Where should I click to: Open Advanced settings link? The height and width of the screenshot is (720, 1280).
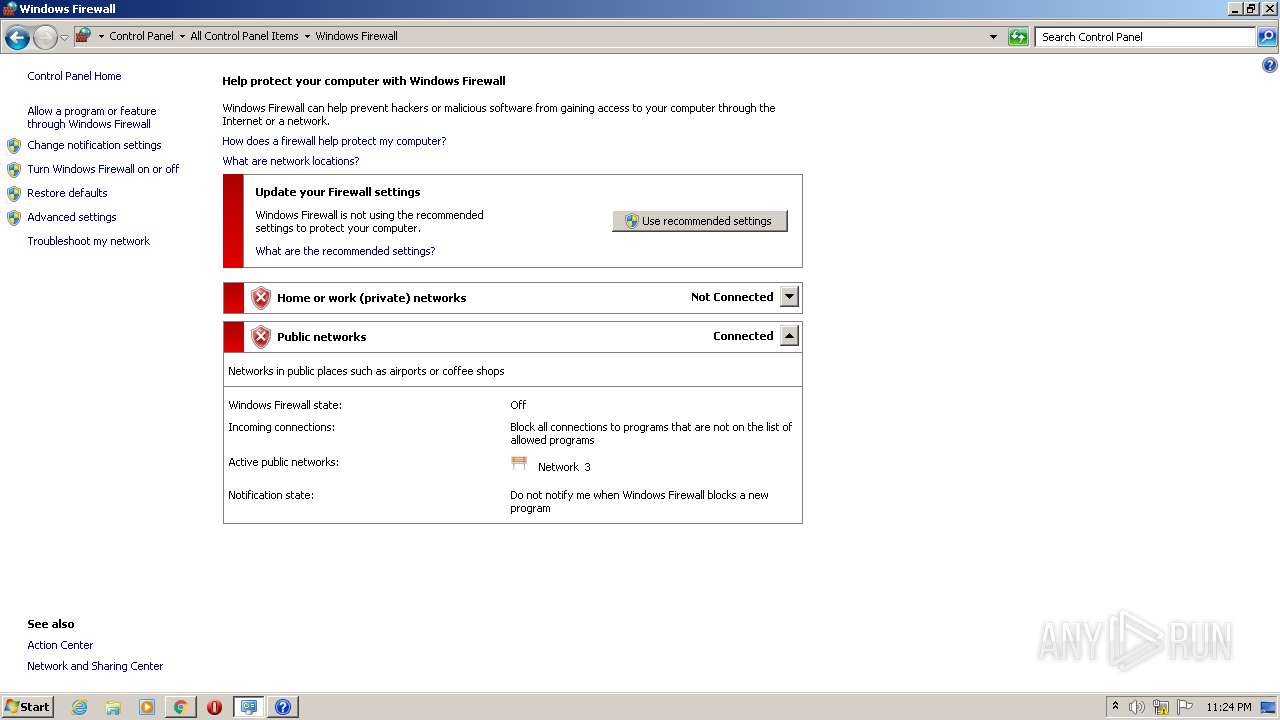(72, 217)
